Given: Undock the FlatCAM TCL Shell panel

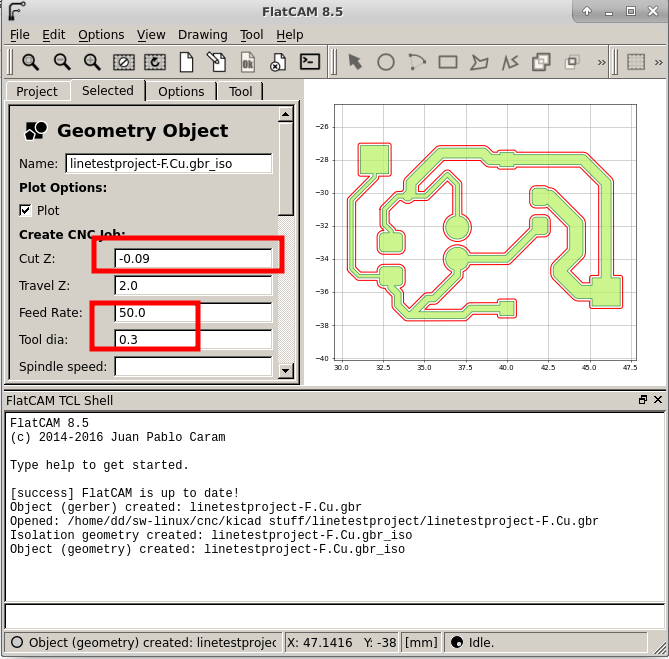Looking at the screenshot, I should point(643,400).
